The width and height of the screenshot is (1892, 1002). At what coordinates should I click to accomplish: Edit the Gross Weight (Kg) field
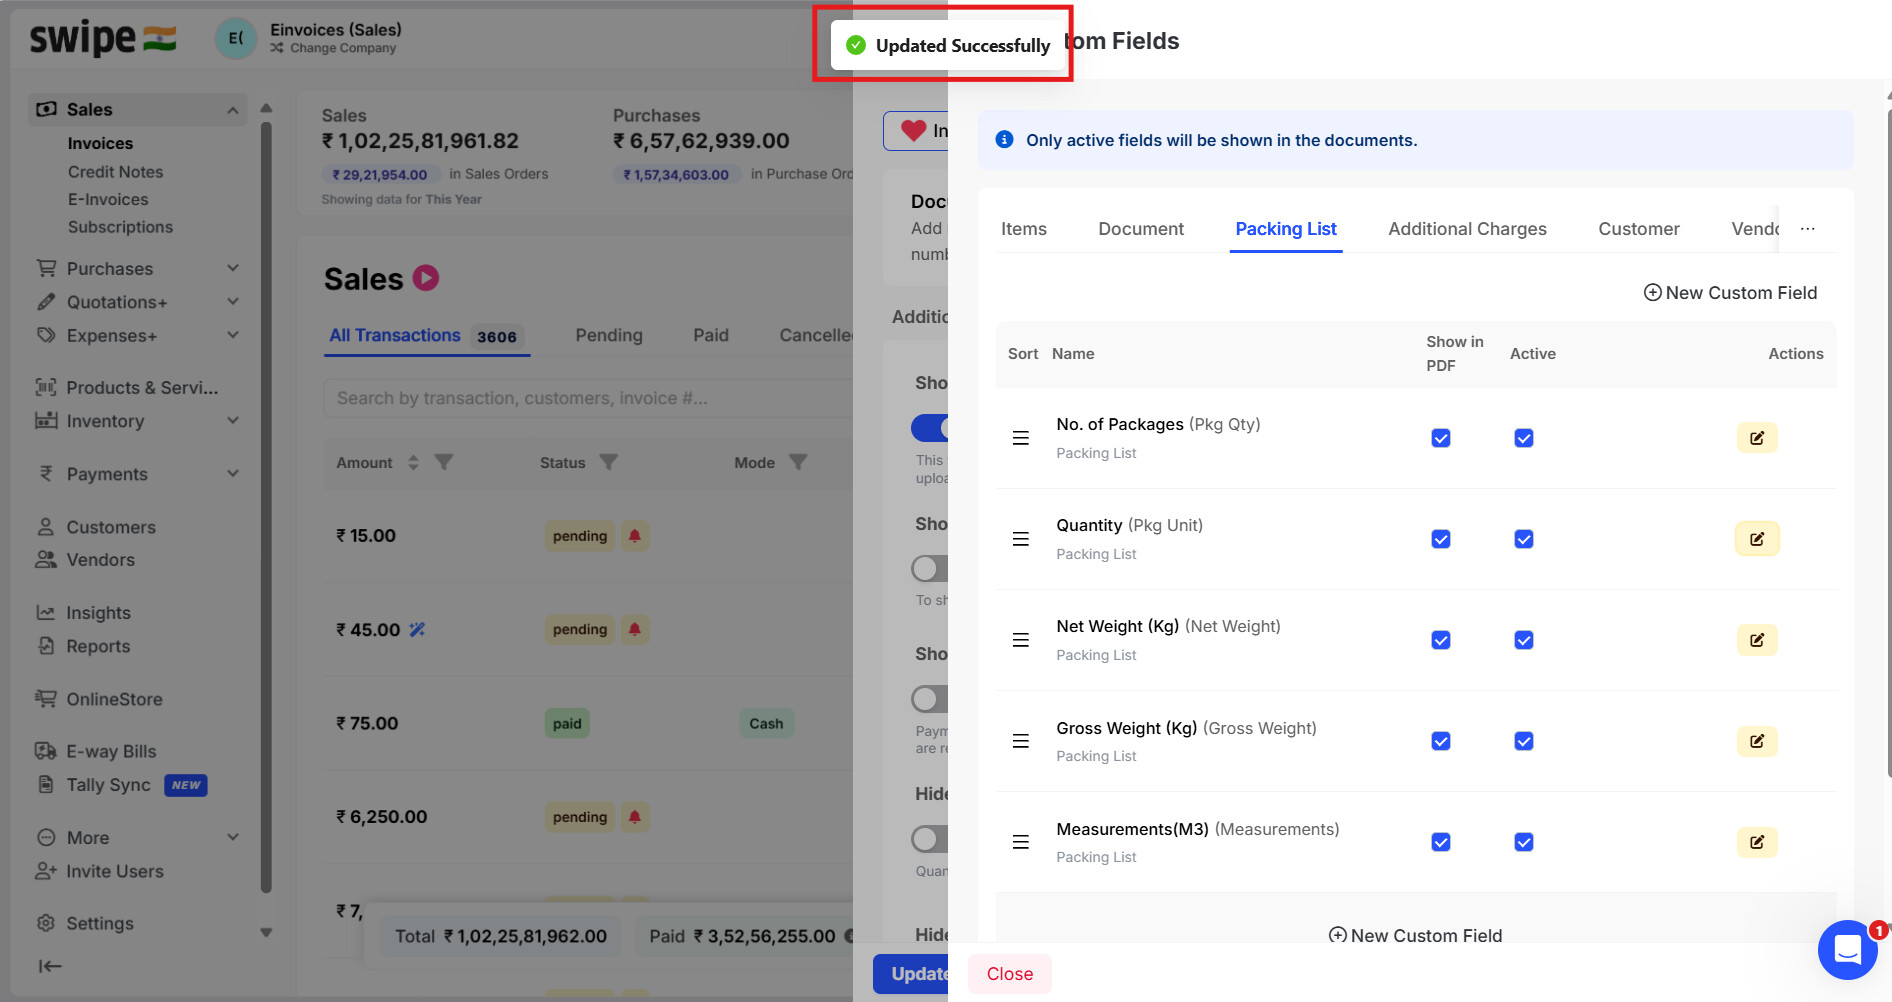1756,741
